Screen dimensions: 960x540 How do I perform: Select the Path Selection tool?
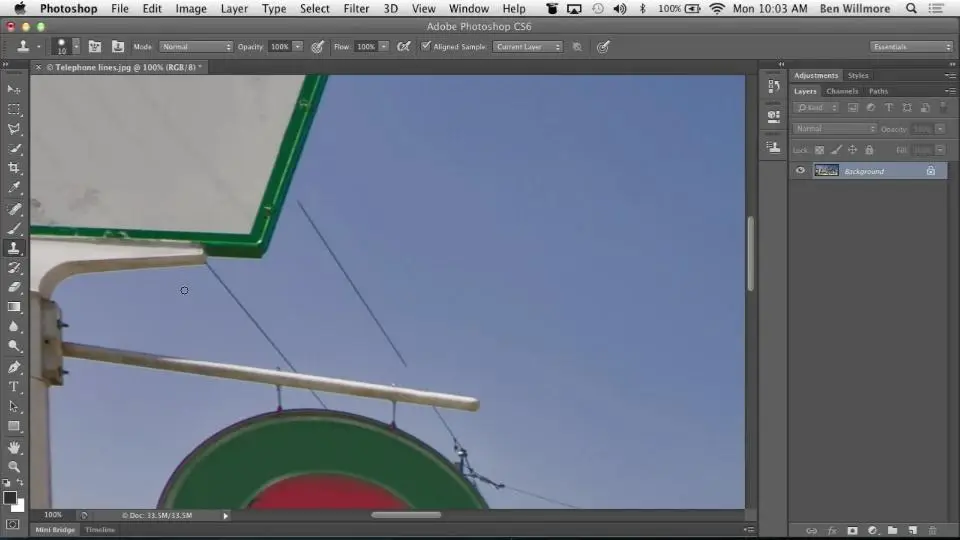coord(13,406)
